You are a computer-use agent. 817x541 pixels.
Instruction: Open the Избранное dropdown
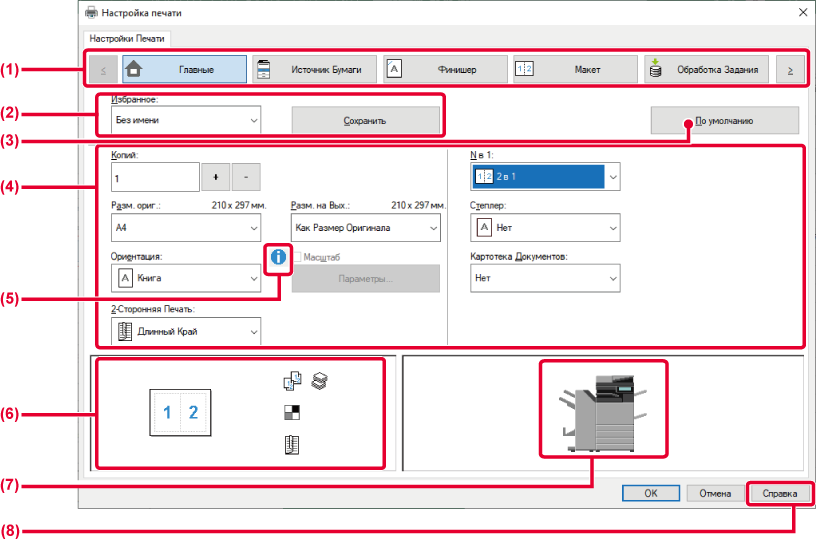186,120
